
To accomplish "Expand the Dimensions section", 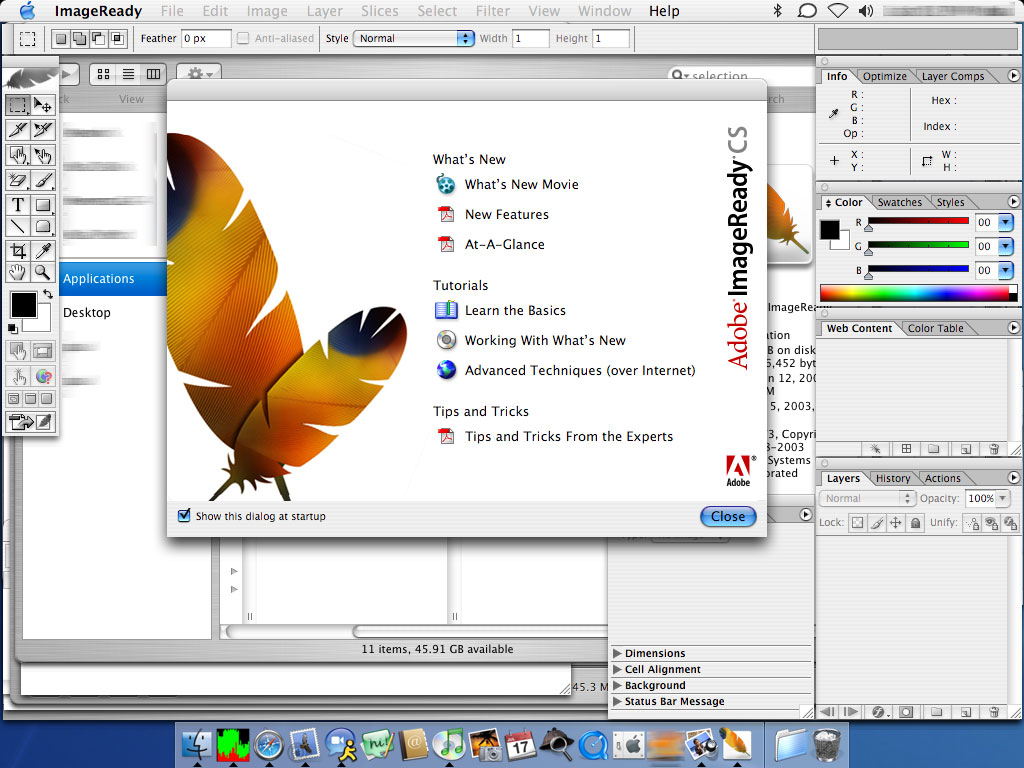I will [x=617, y=653].
